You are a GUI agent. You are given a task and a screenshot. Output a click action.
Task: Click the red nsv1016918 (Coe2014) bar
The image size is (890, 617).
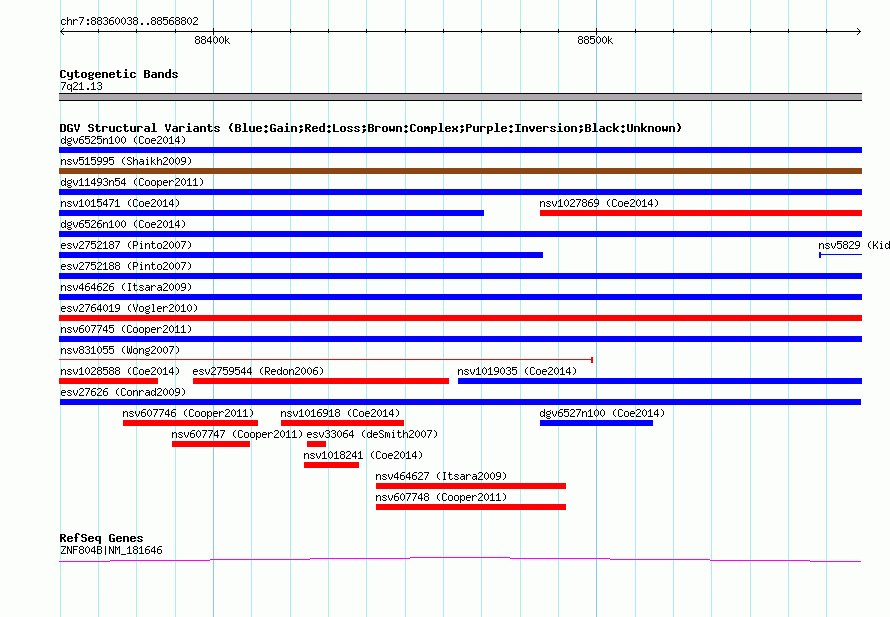click(x=342, y=423)
